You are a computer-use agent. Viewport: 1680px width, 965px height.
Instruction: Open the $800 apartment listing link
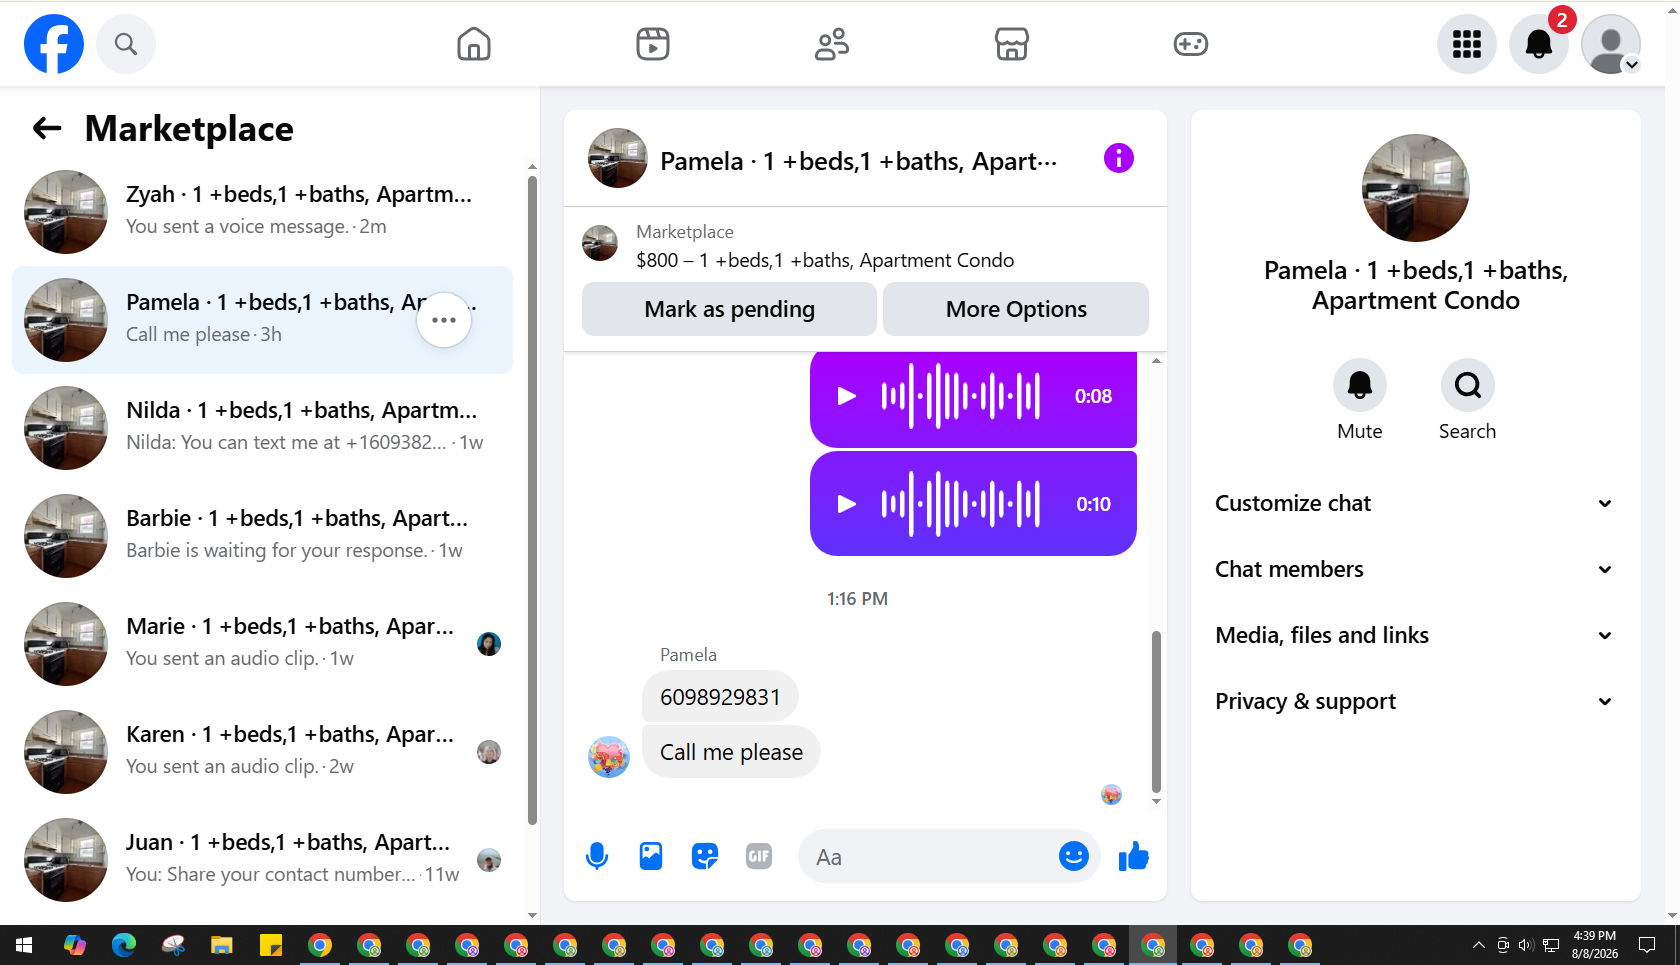825,260
